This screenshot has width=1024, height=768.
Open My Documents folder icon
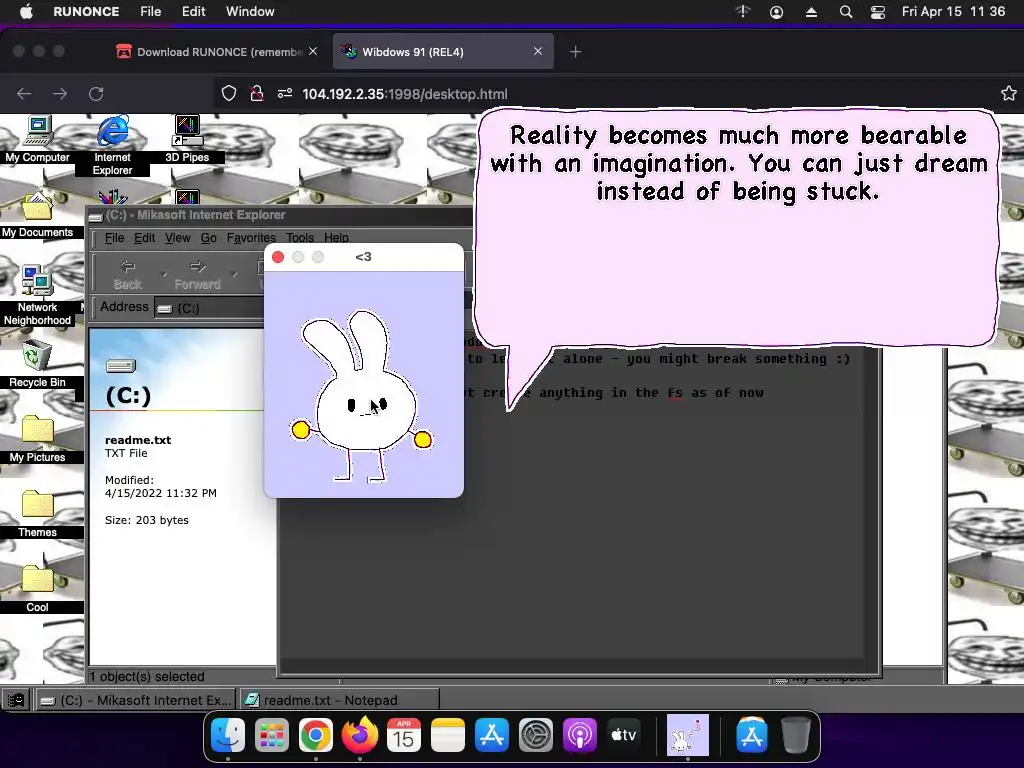(37, 216)
